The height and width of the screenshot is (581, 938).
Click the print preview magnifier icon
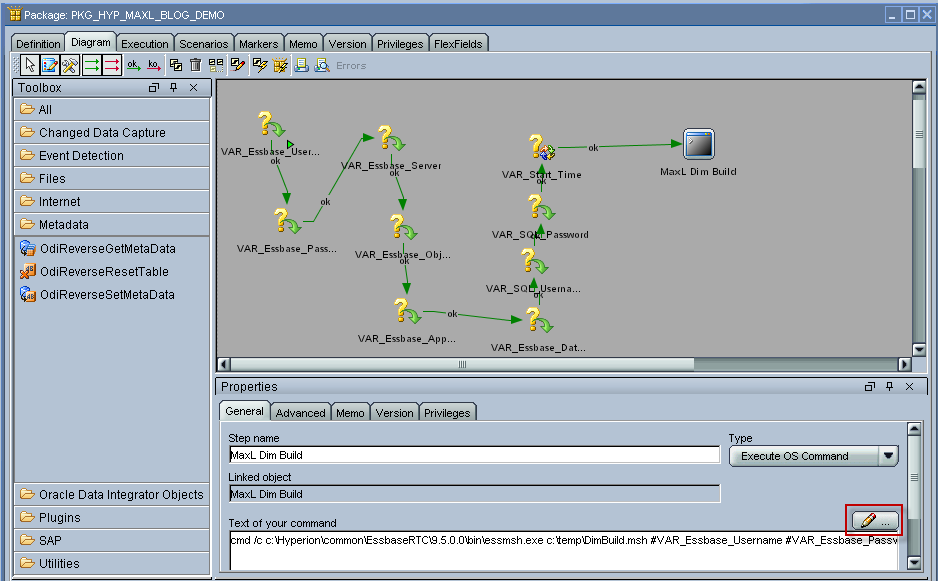[x=322, y=65]
